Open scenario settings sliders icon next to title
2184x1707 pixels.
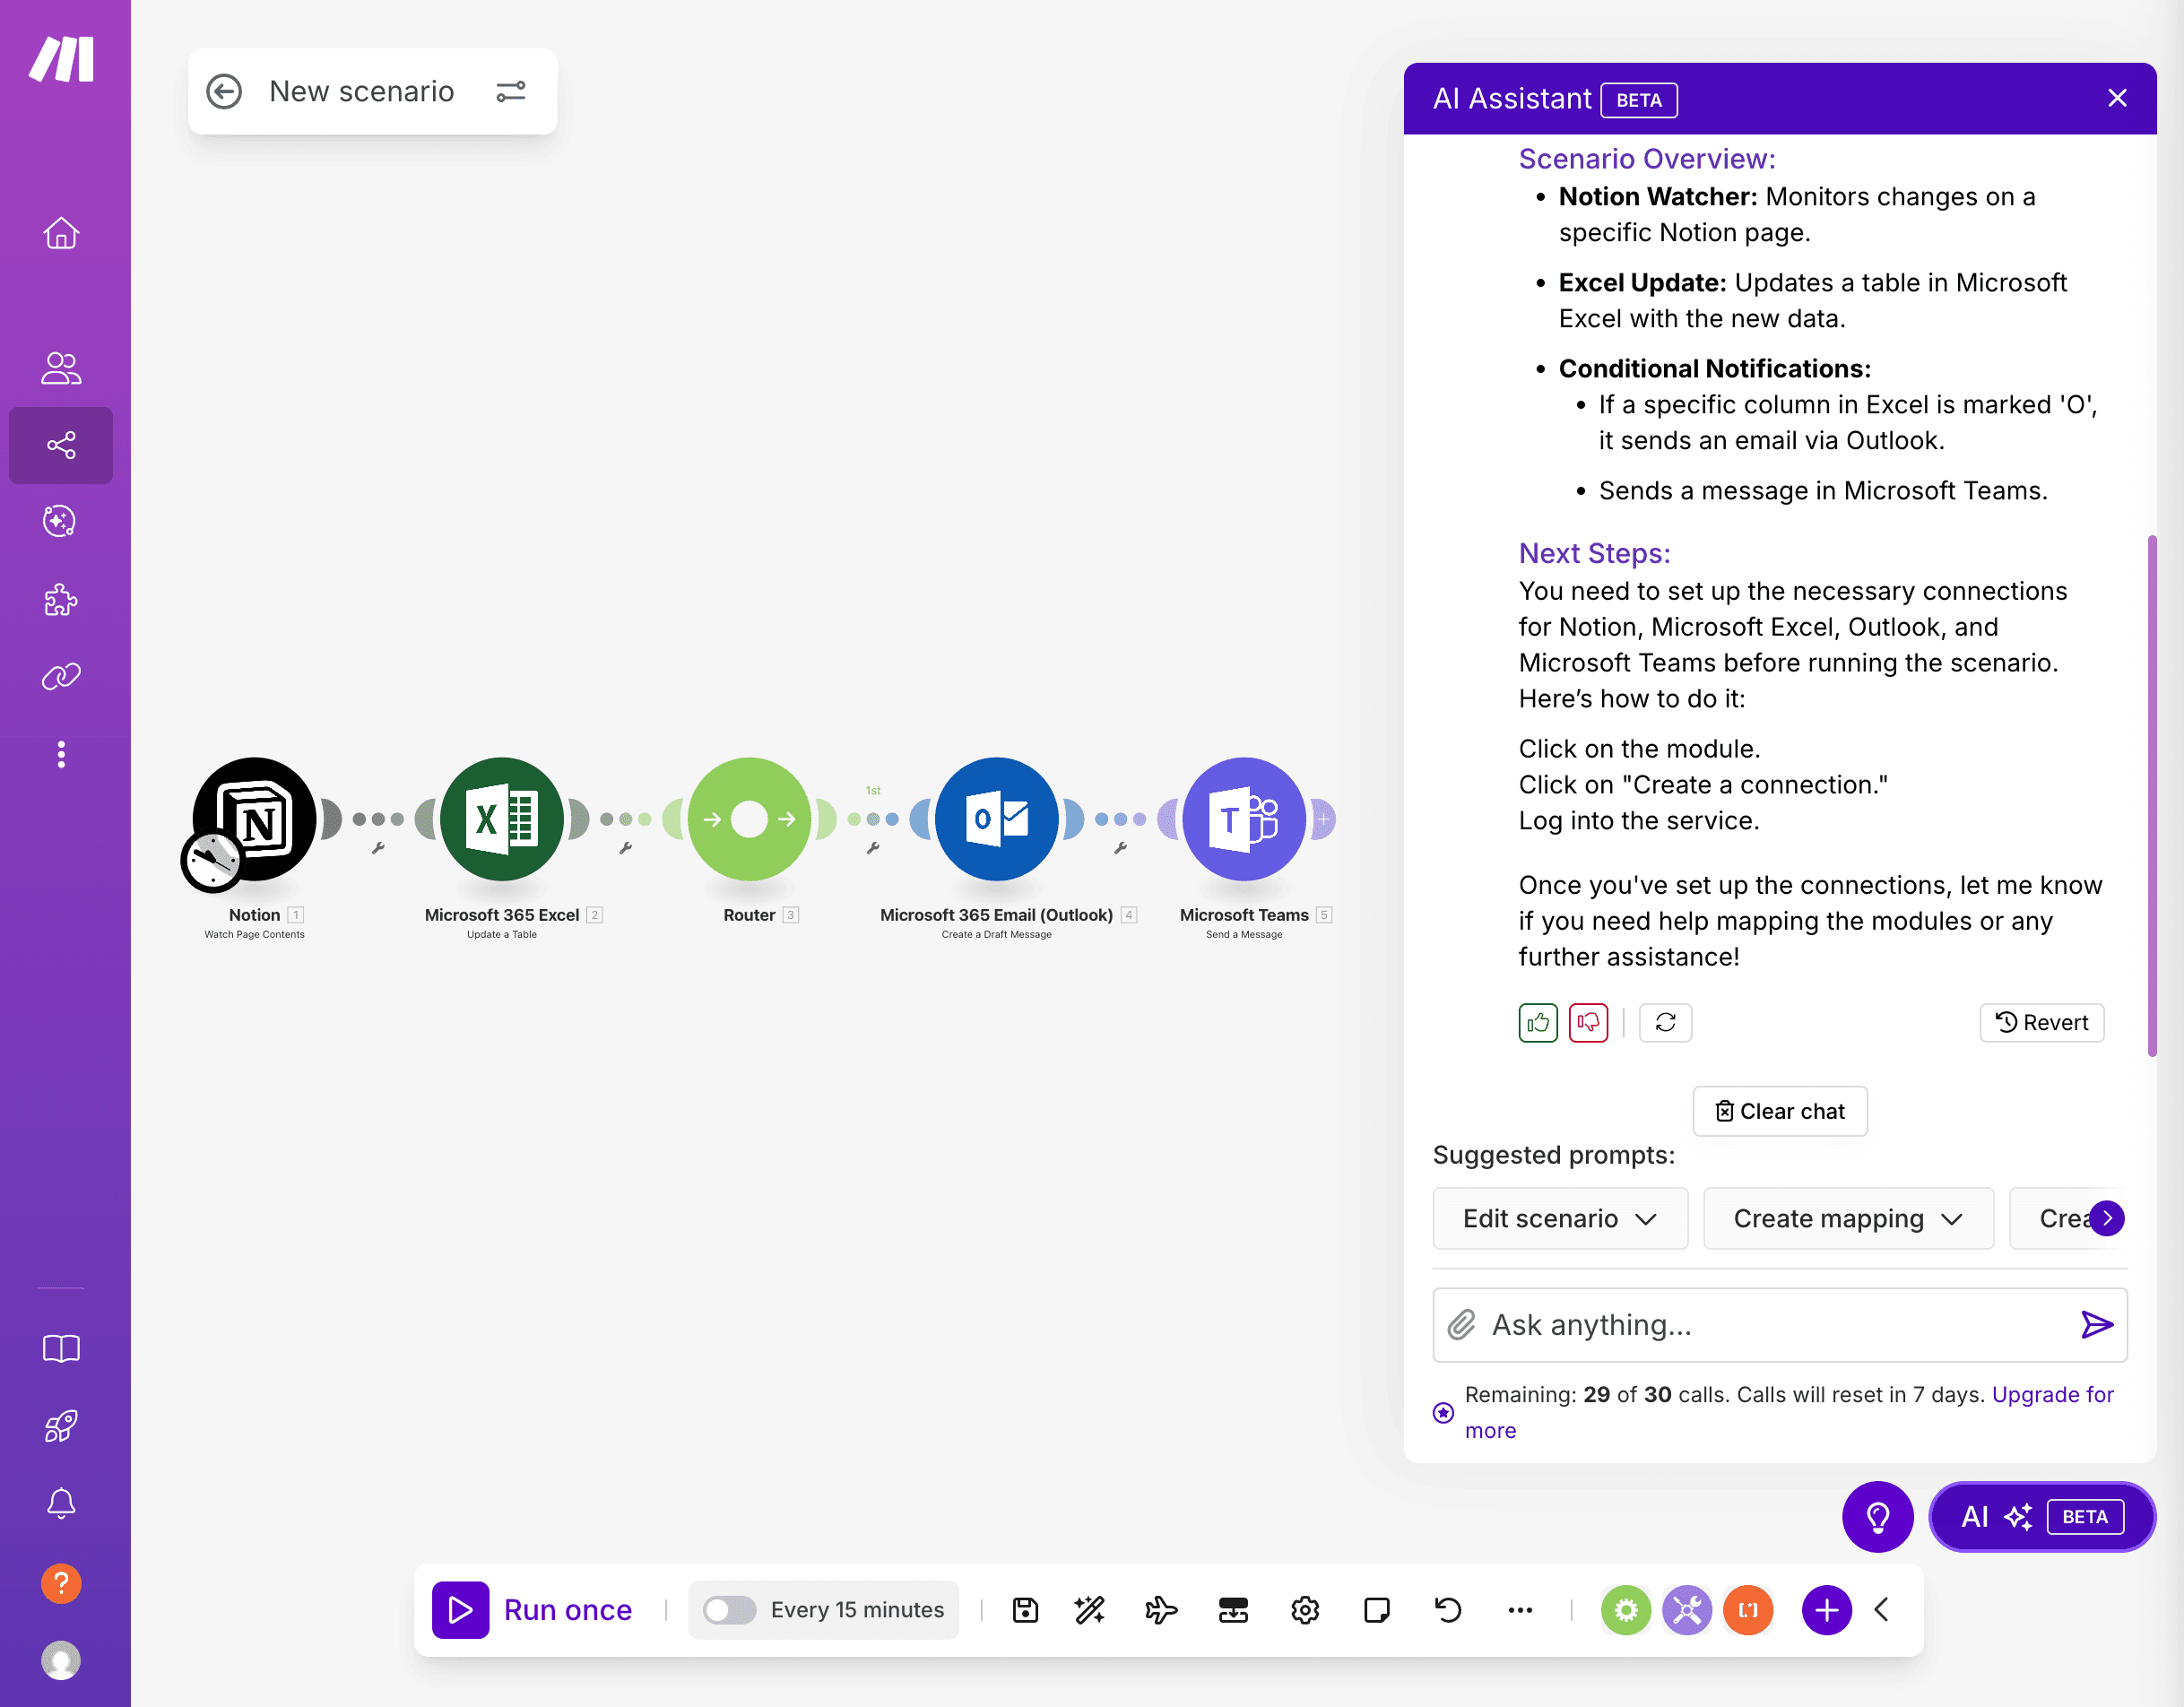point(511,92)
